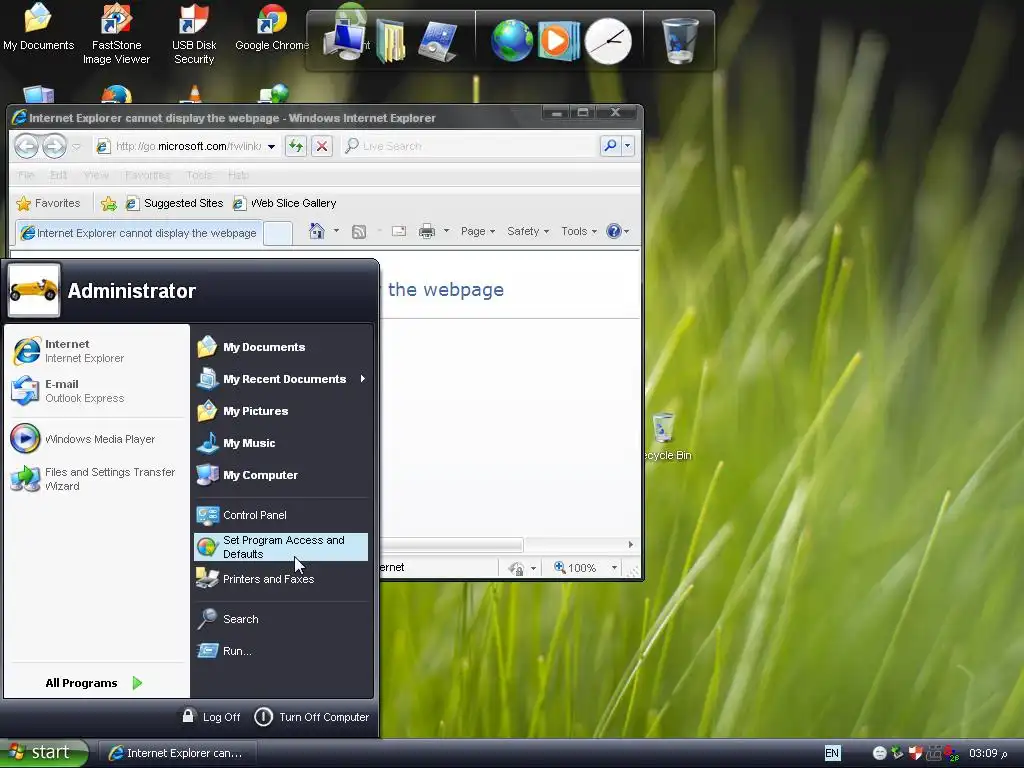Image resolution: width=1024 pixels, height=768 pixels.
Task: Open the Page menu in IE
Action: [x=477, y=231]
